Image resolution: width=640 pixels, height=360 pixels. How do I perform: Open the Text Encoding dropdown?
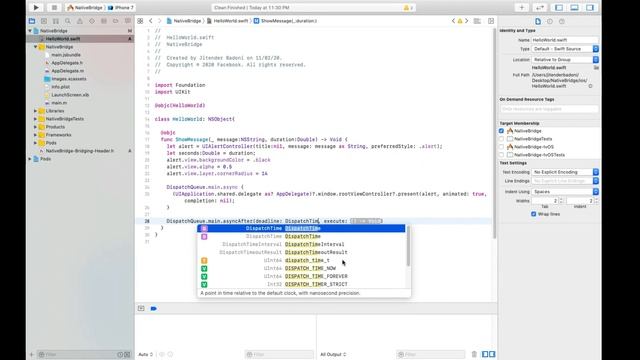[x=565, y=172]
